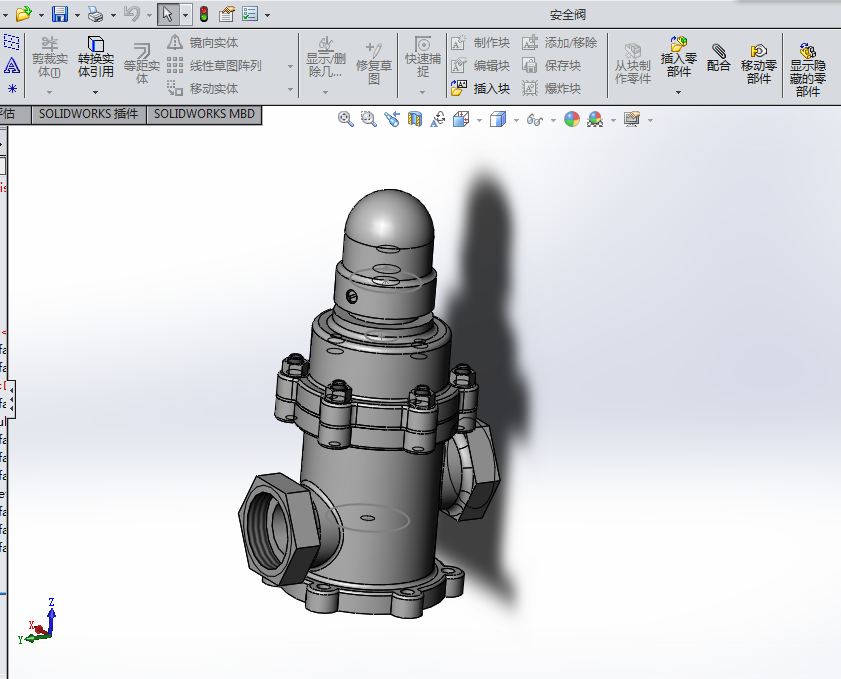The image size is (841, 679).
Task: Click the Edit Appearance color ball
Action: point(572,119)
